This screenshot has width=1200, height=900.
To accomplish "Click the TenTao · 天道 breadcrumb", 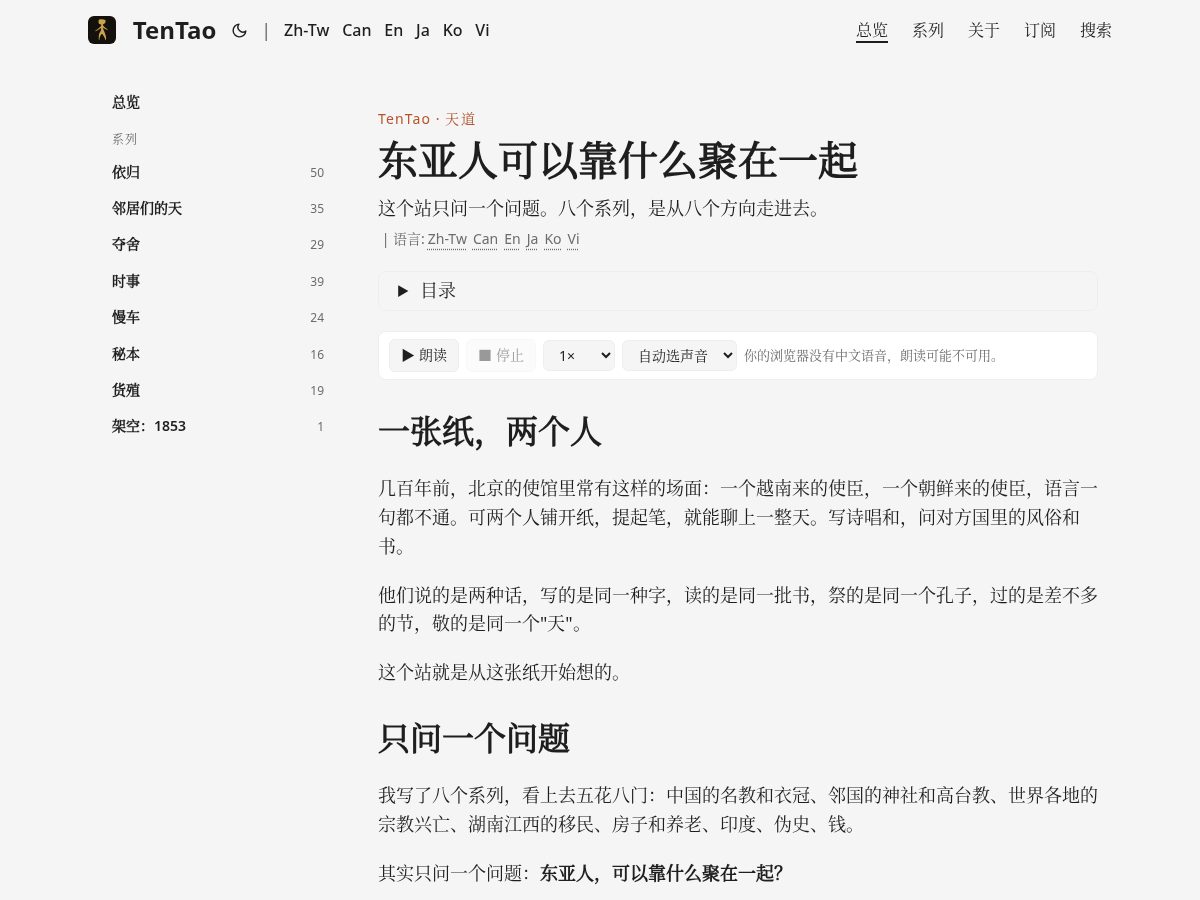I will [x=427, y=119].
